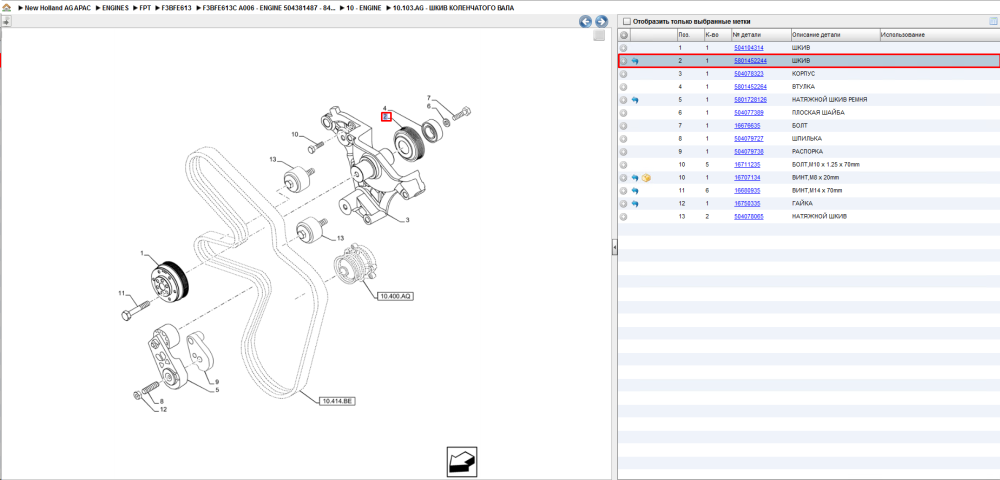The height and width of the screenshot is (480, 1000).
Task: Click the blue back arrow button
Action: coord(585,21)
